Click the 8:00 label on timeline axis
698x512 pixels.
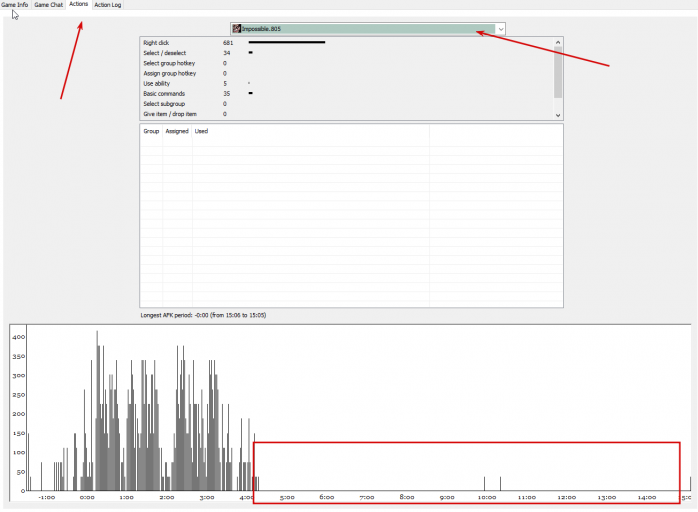tap(407, 497)
